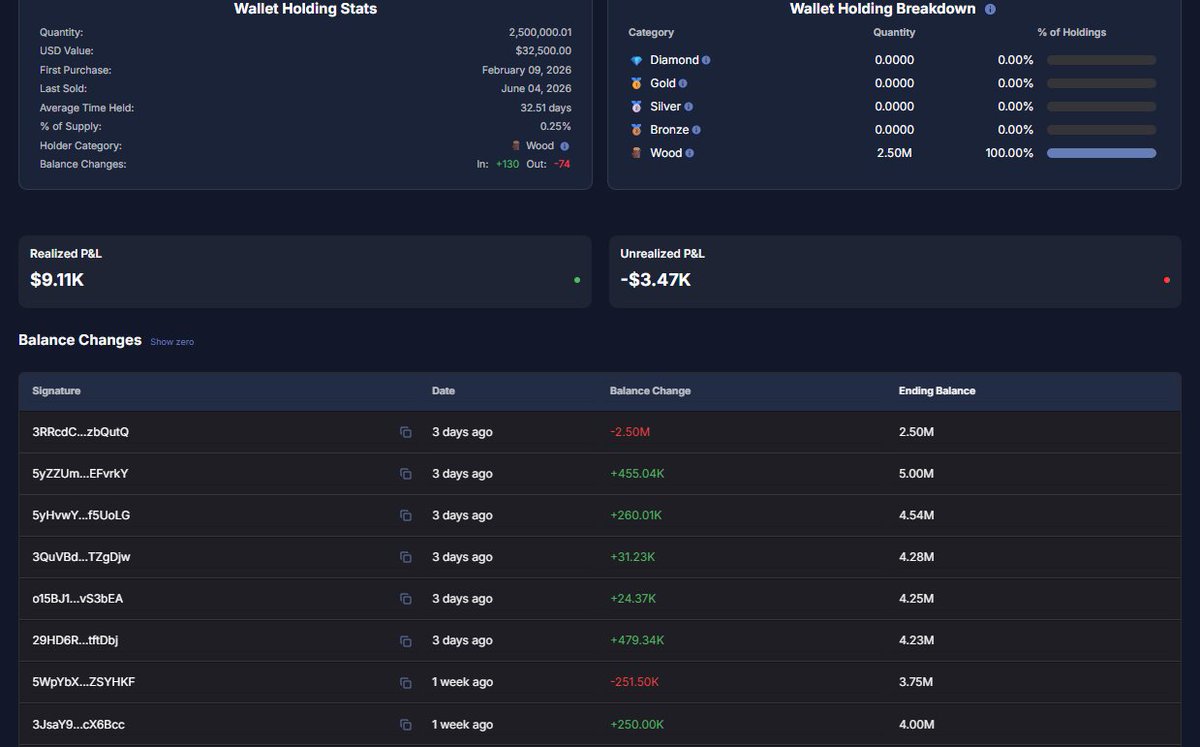
Task: Click the +31.23K balance change value
Action: pyautogui.click(x=633, y=557)
